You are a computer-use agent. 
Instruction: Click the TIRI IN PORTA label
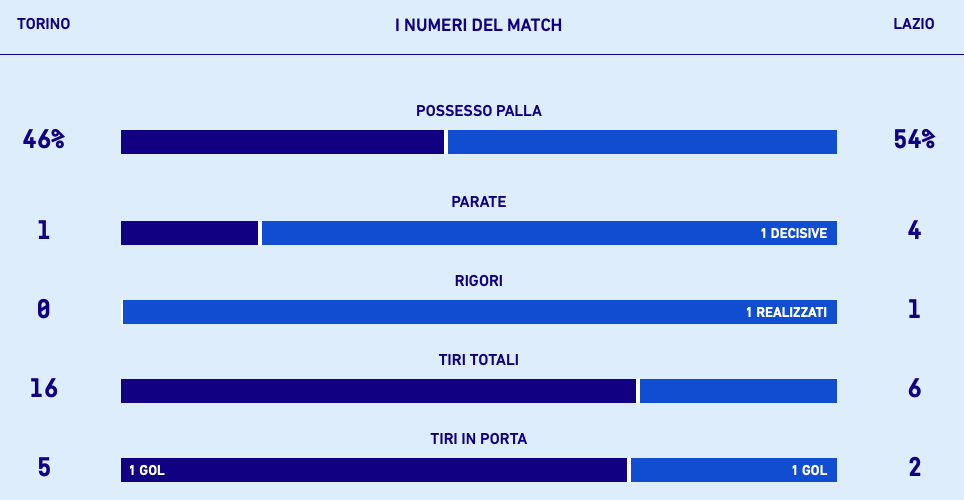pos(478,439)
